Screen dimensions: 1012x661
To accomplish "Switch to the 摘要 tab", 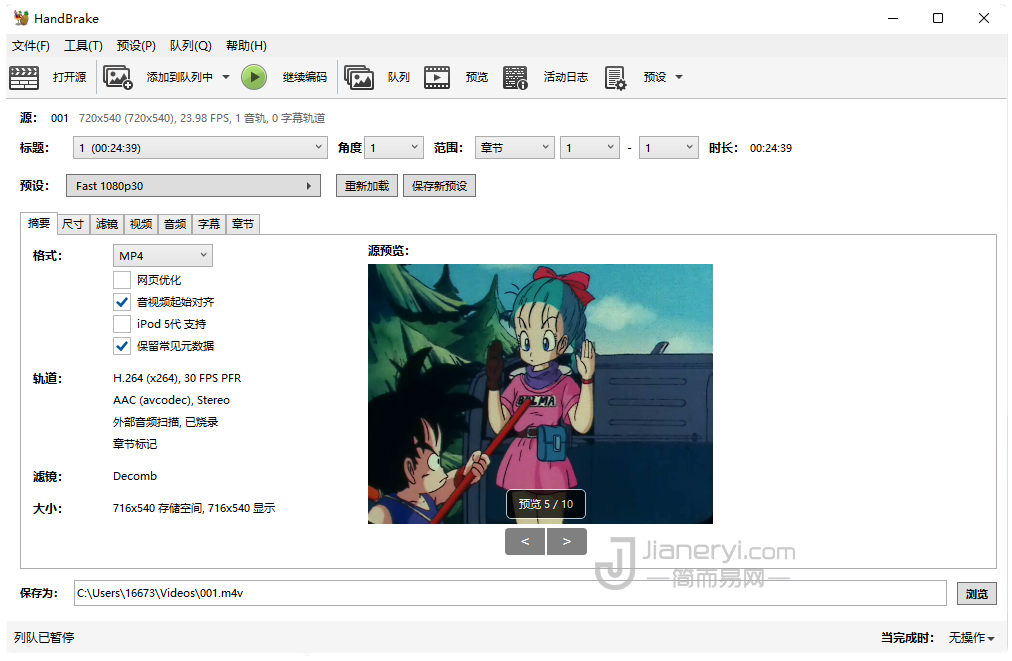I will click(39, 223).
